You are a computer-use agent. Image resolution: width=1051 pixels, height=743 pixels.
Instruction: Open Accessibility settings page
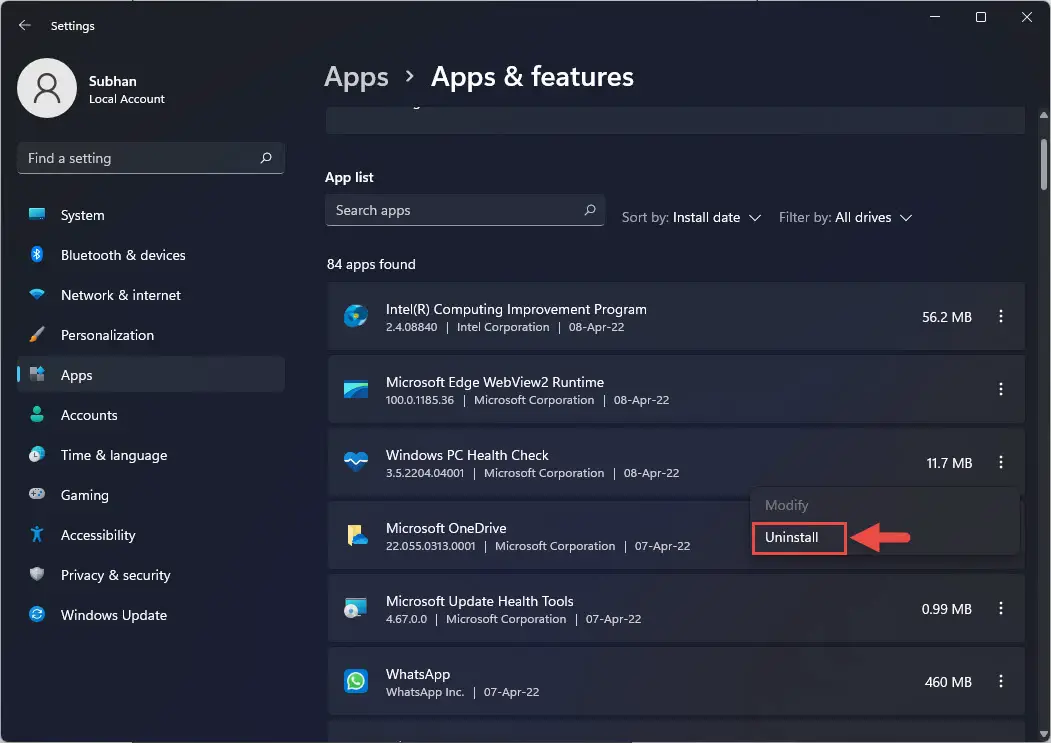(150, 534)
